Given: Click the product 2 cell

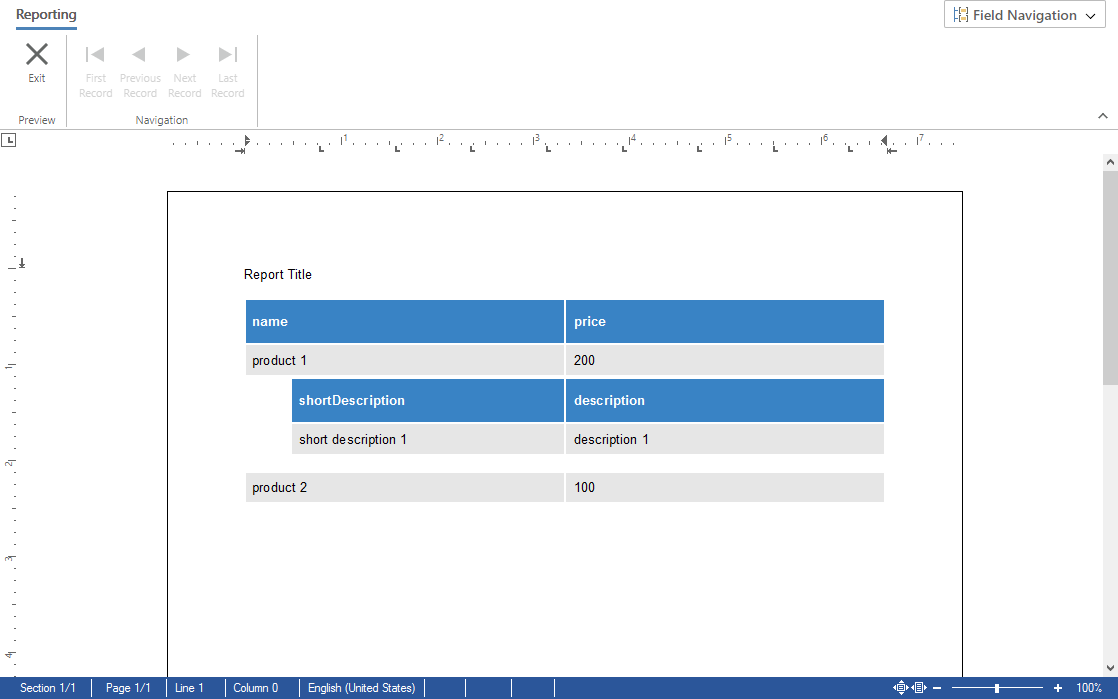Looking at the screenshot, I should (x=405, y=487).
